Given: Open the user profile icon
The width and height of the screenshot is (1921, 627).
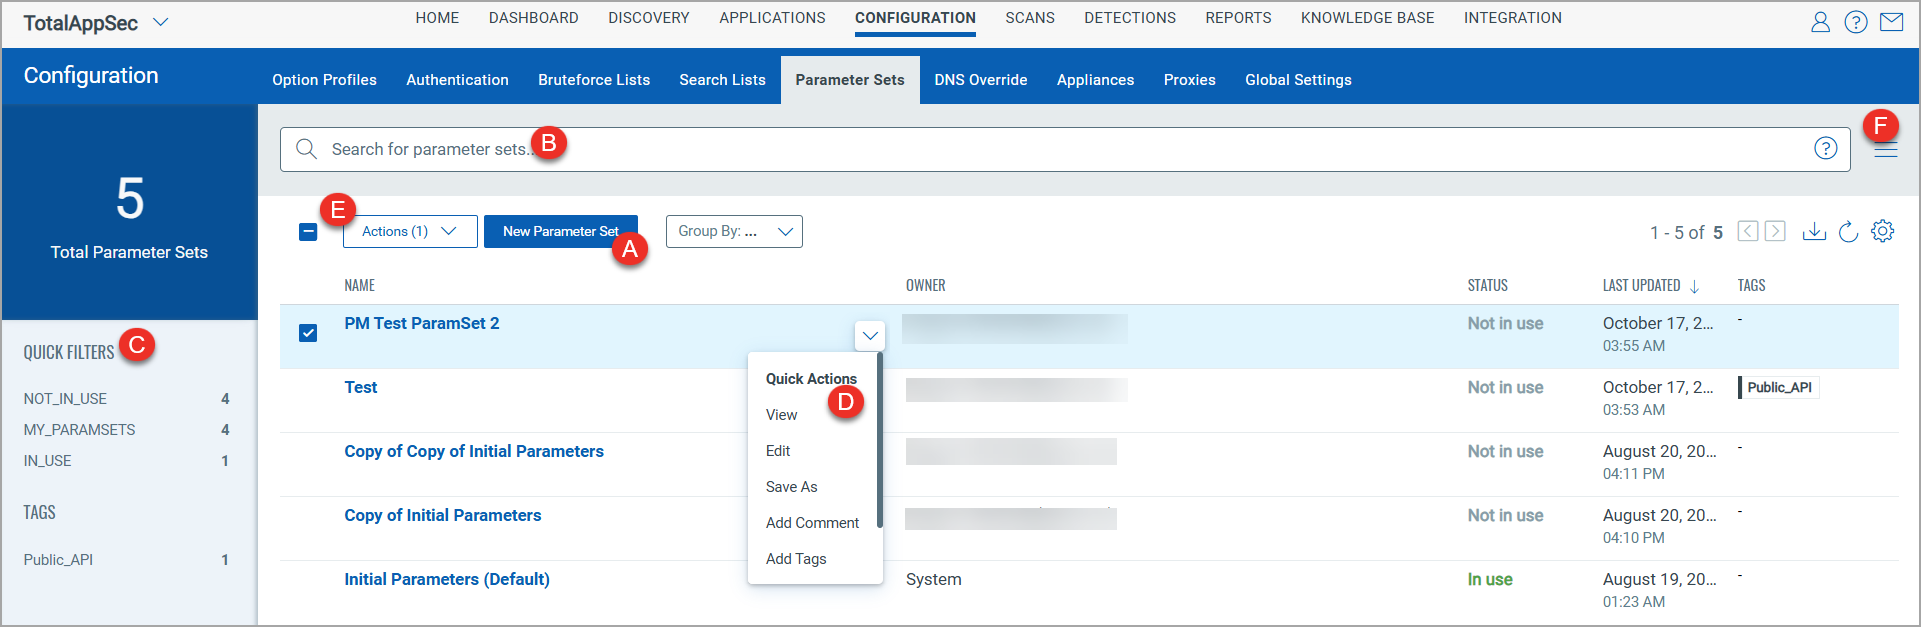Looking at the screenshot, I should click(x=1820, y=22).
